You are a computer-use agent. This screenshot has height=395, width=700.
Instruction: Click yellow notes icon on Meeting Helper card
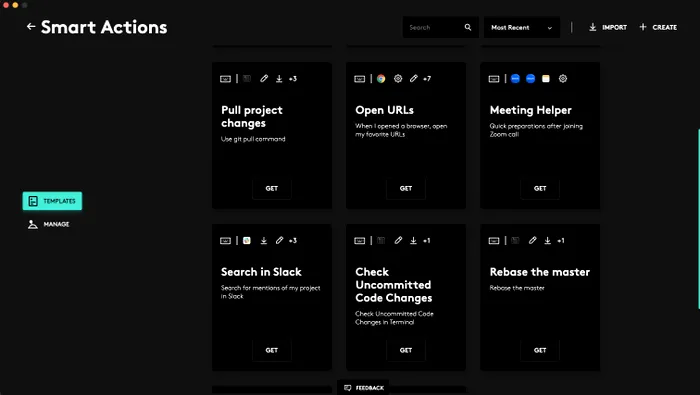point(546,79)
